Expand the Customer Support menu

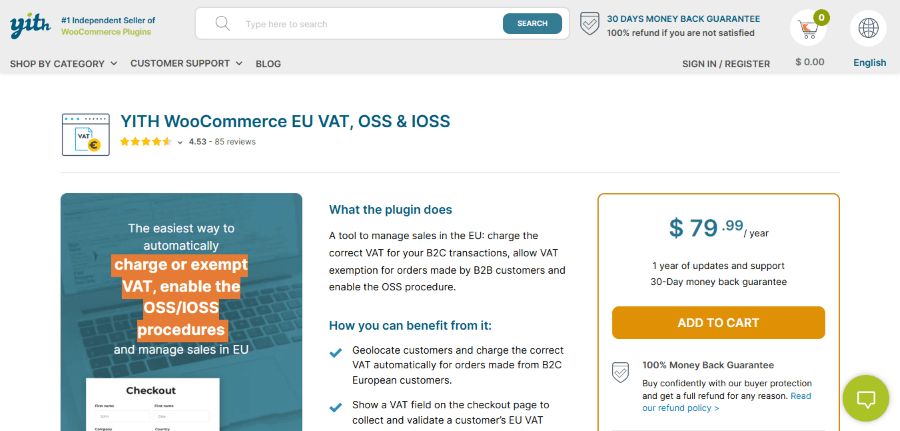186,63
